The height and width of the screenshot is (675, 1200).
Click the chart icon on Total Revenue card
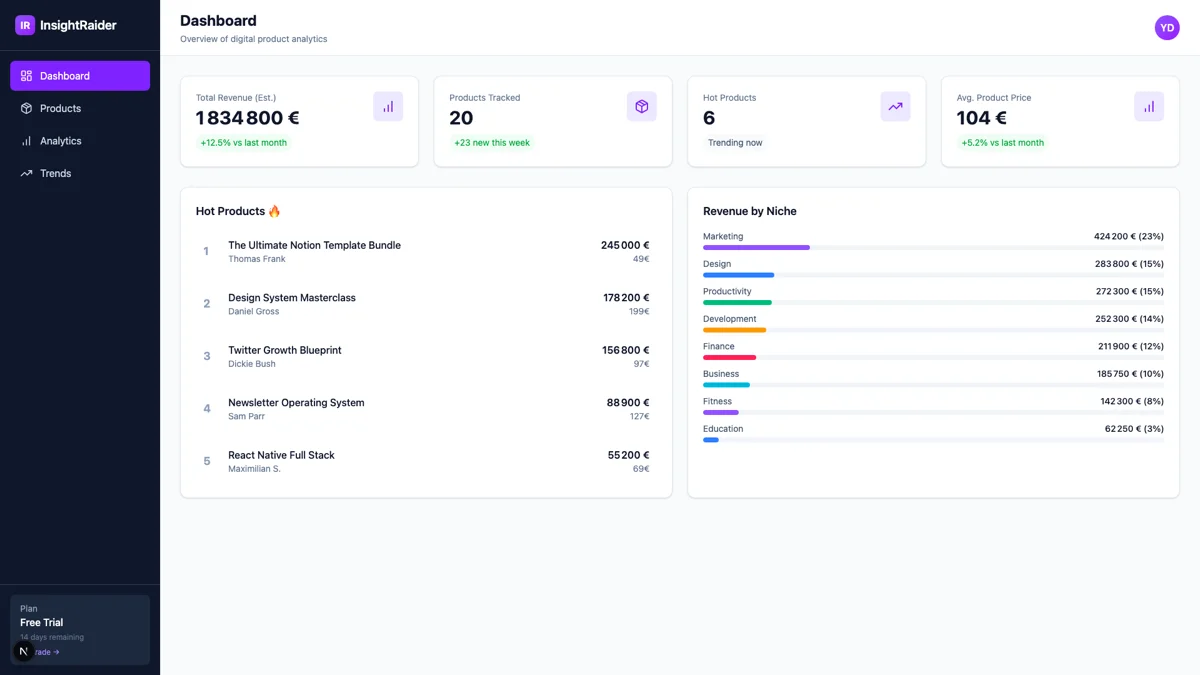tap(388, 105)
